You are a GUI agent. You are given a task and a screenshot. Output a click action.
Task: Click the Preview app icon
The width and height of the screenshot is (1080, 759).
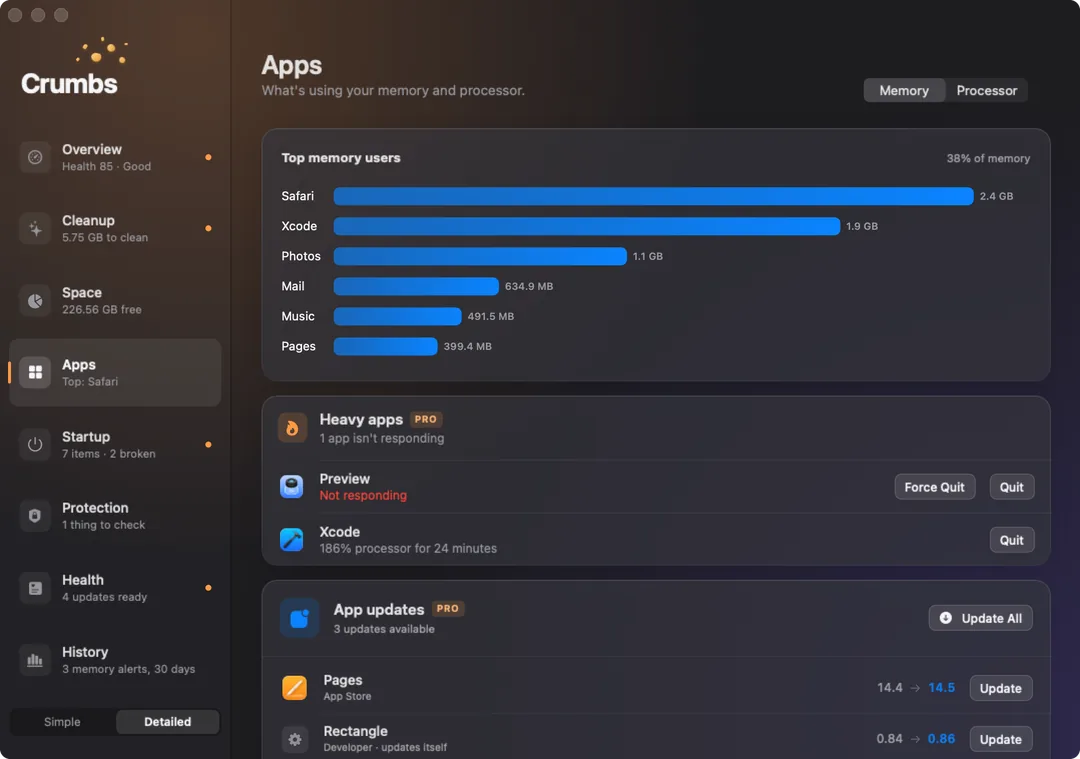point(291,486)
